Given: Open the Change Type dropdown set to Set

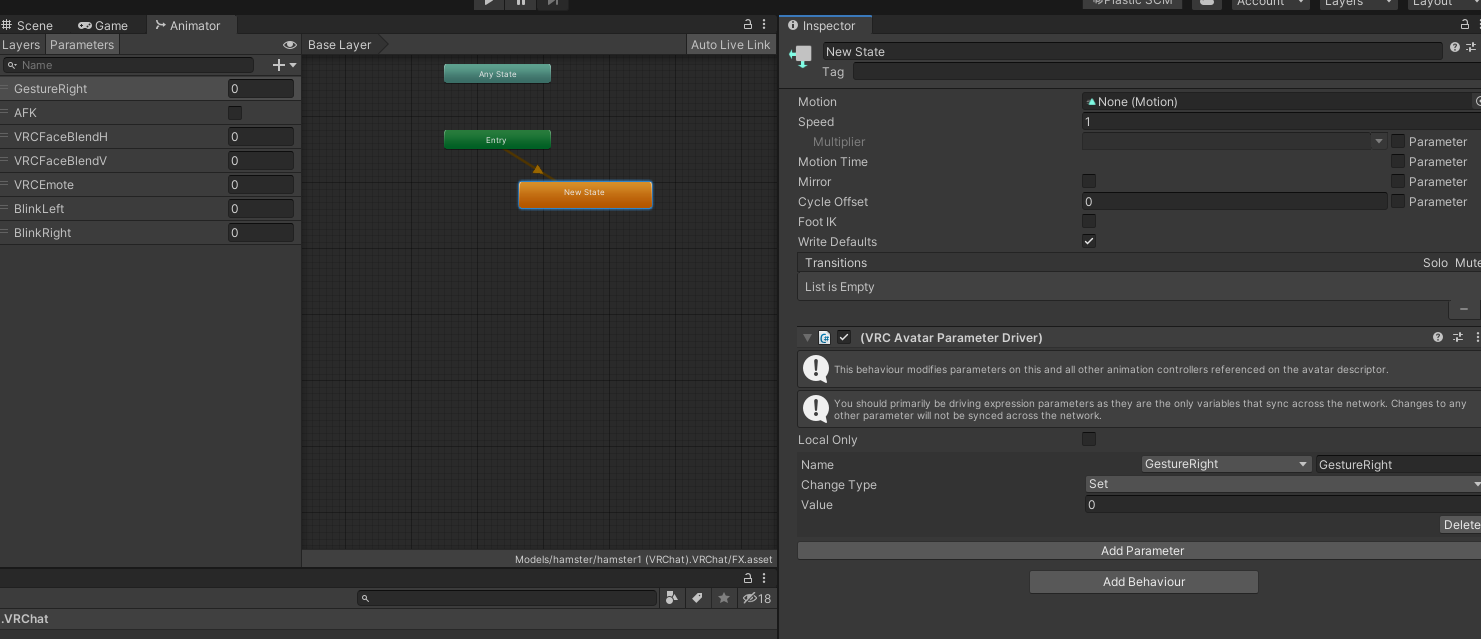Looking at the screenshot, I should tap(1280, 484).
